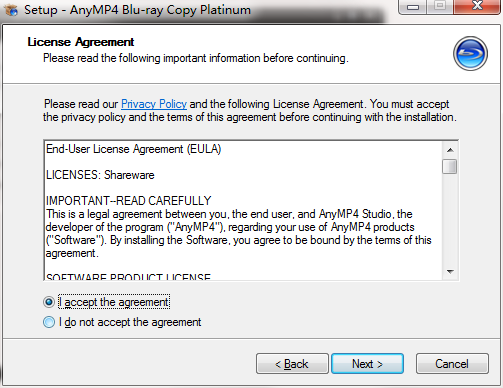The width and height of the screenshot is (503, 388).
Task: Click the License Agreement heading
Action: [81, 42]
